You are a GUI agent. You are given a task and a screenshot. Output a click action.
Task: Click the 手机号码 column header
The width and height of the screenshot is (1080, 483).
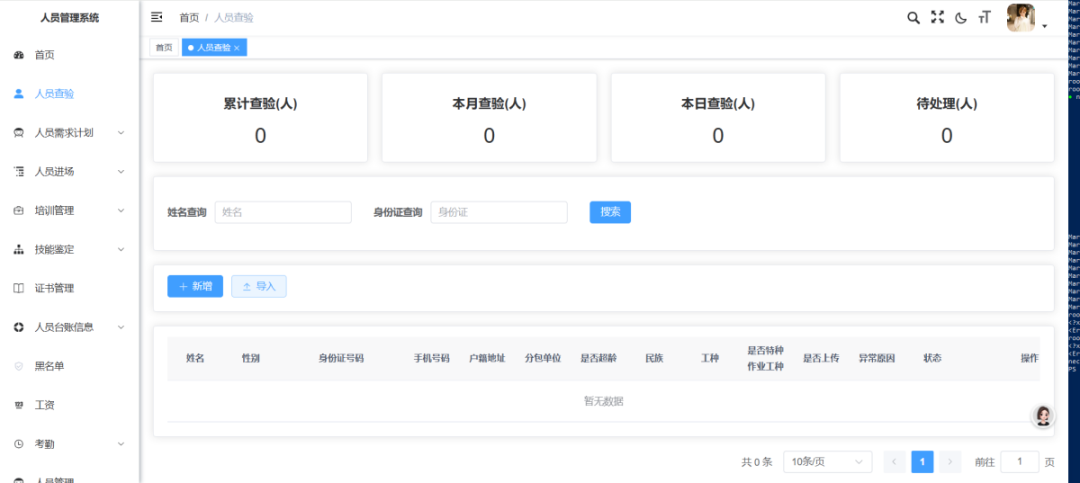pyautogui.click(x=431, y=358)
